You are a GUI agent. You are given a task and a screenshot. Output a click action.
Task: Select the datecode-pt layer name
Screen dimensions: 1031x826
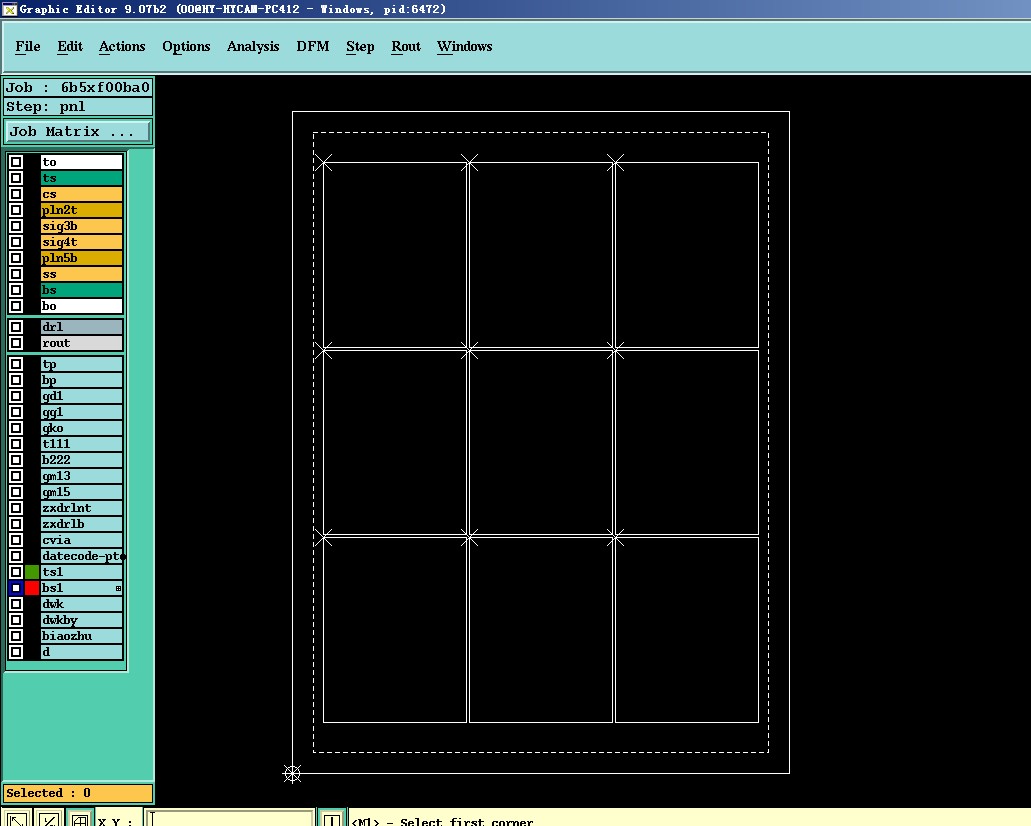(82, 556)
